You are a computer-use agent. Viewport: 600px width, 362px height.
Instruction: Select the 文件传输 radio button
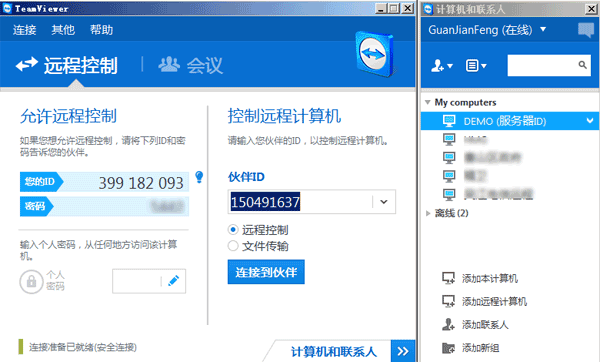(233, 246)
